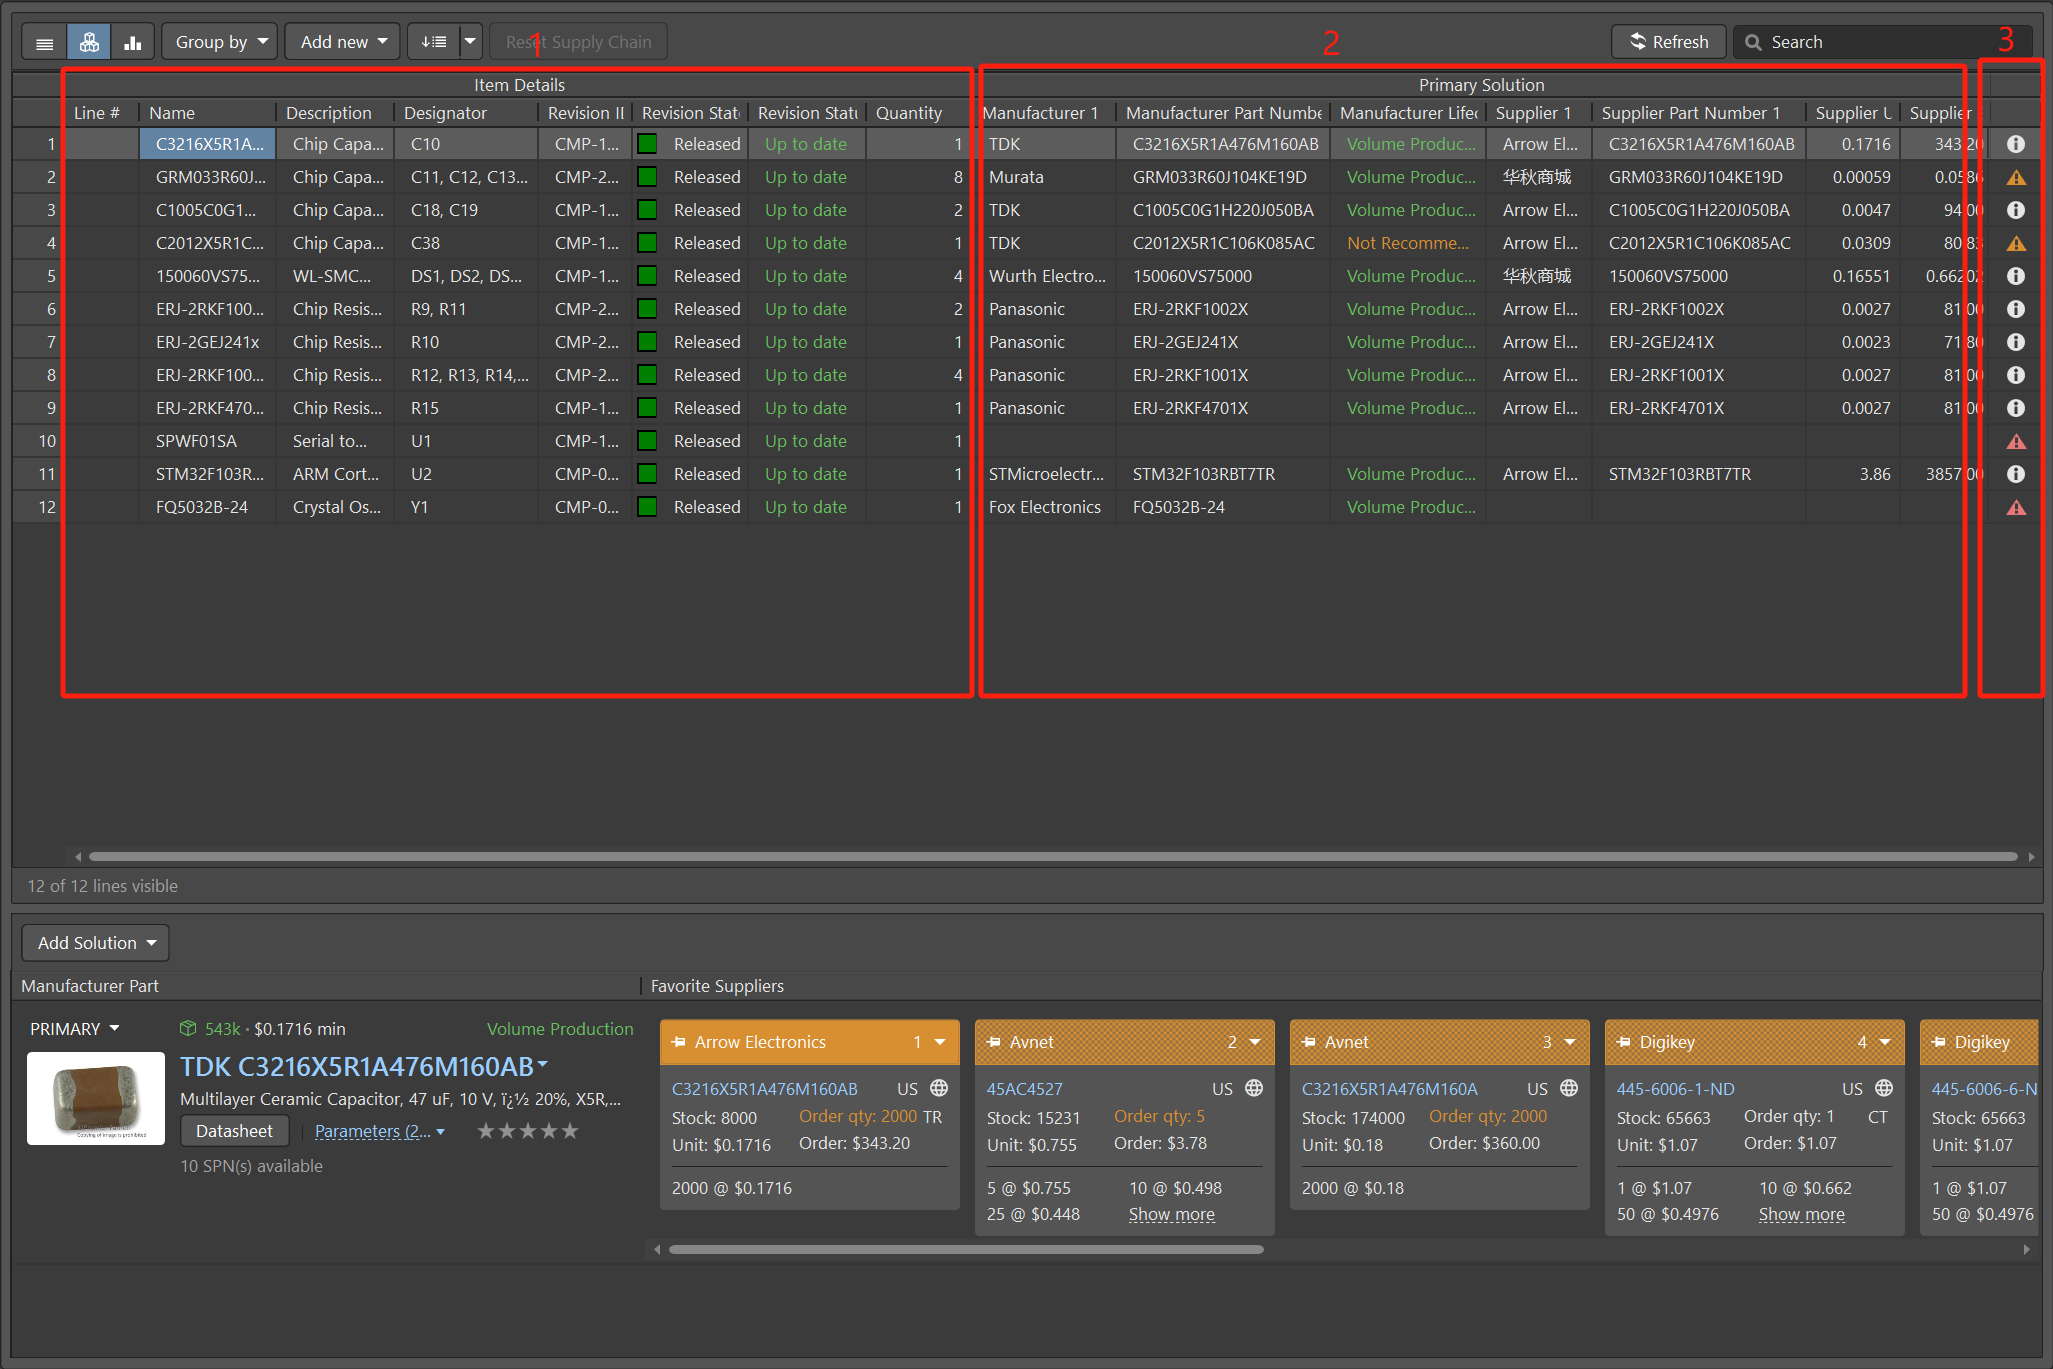Screen dimensions: 2053x1369
Task: Click globe icon on Arrow Electronics card
Action: coord(939,1088)
